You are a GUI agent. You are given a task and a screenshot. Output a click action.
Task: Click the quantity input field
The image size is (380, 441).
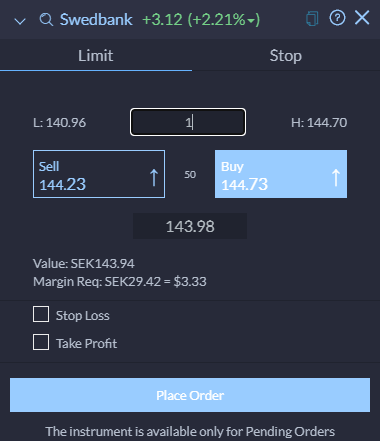point(188,122)
